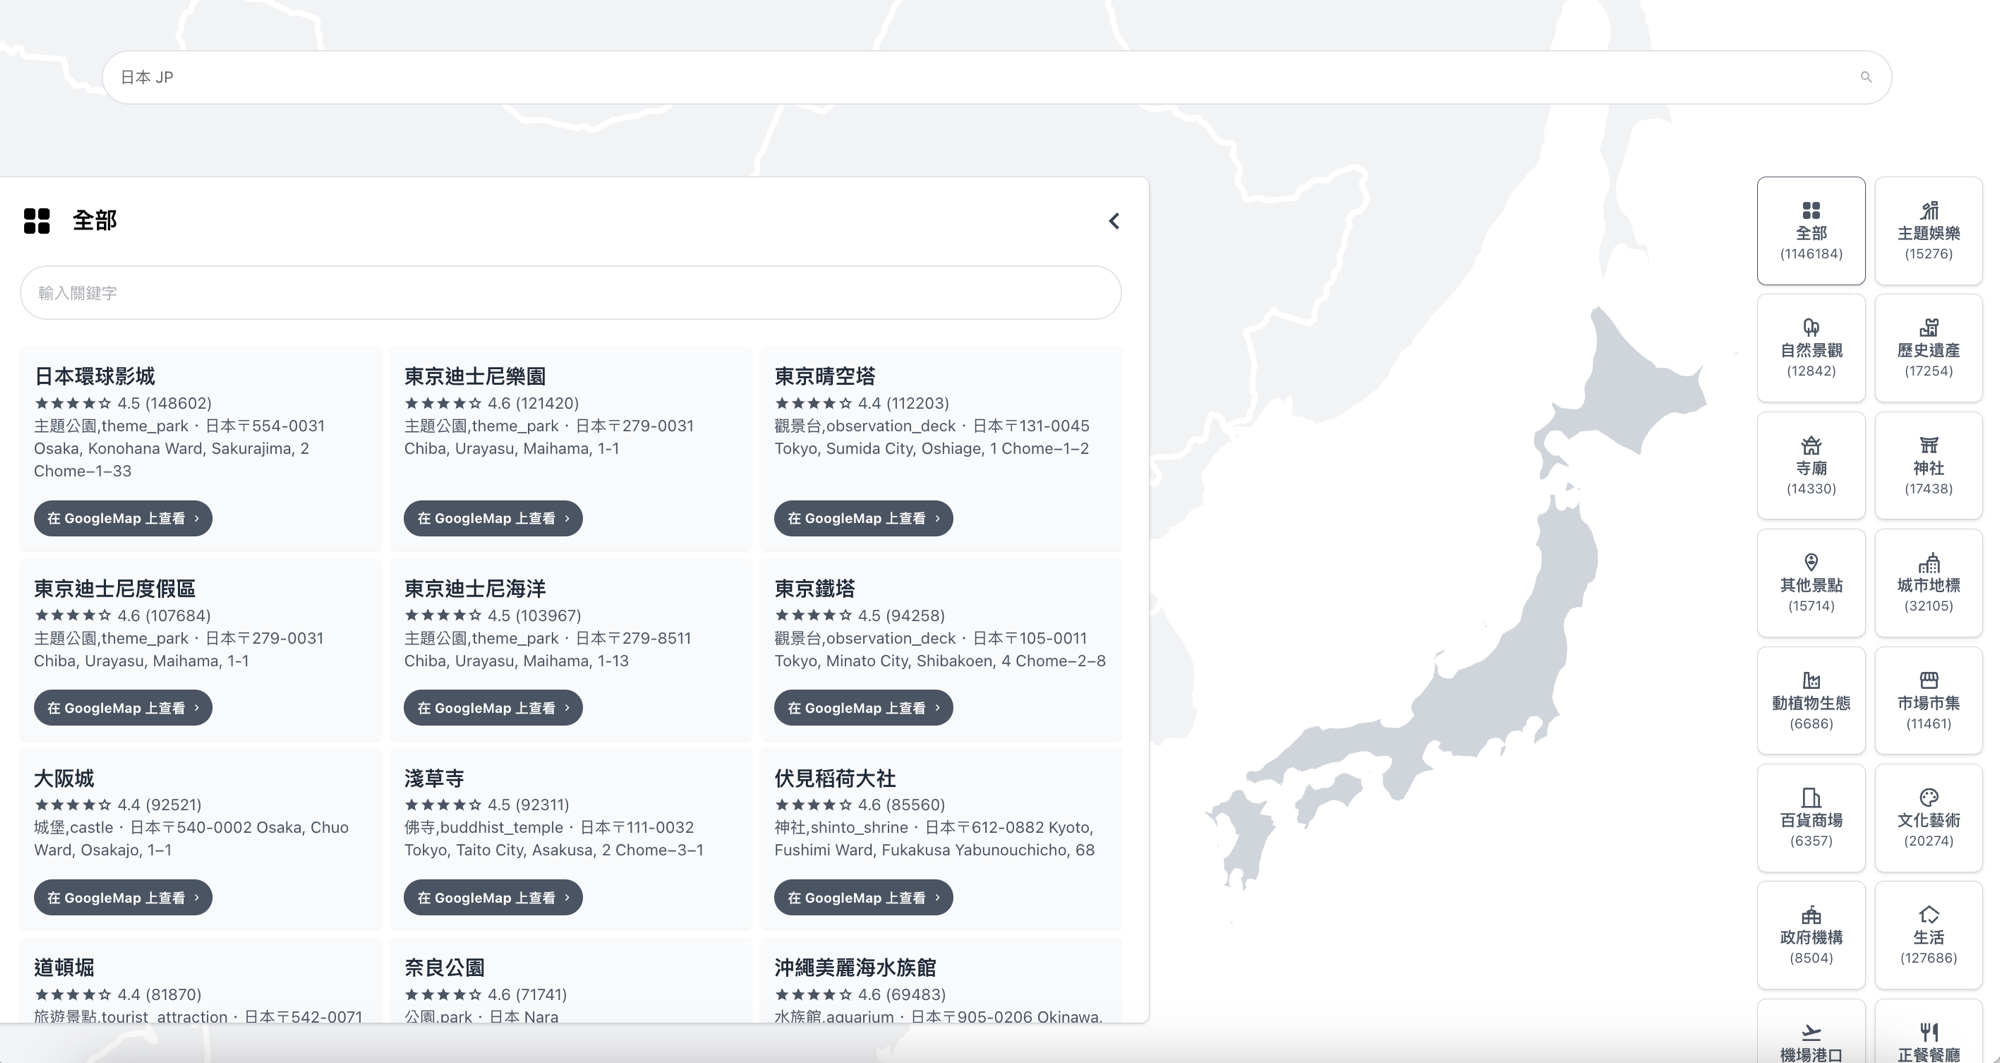View 東京鐵塔 on GoogleMap
The image size is (2000, 1063).
click(x=863, y=708)
